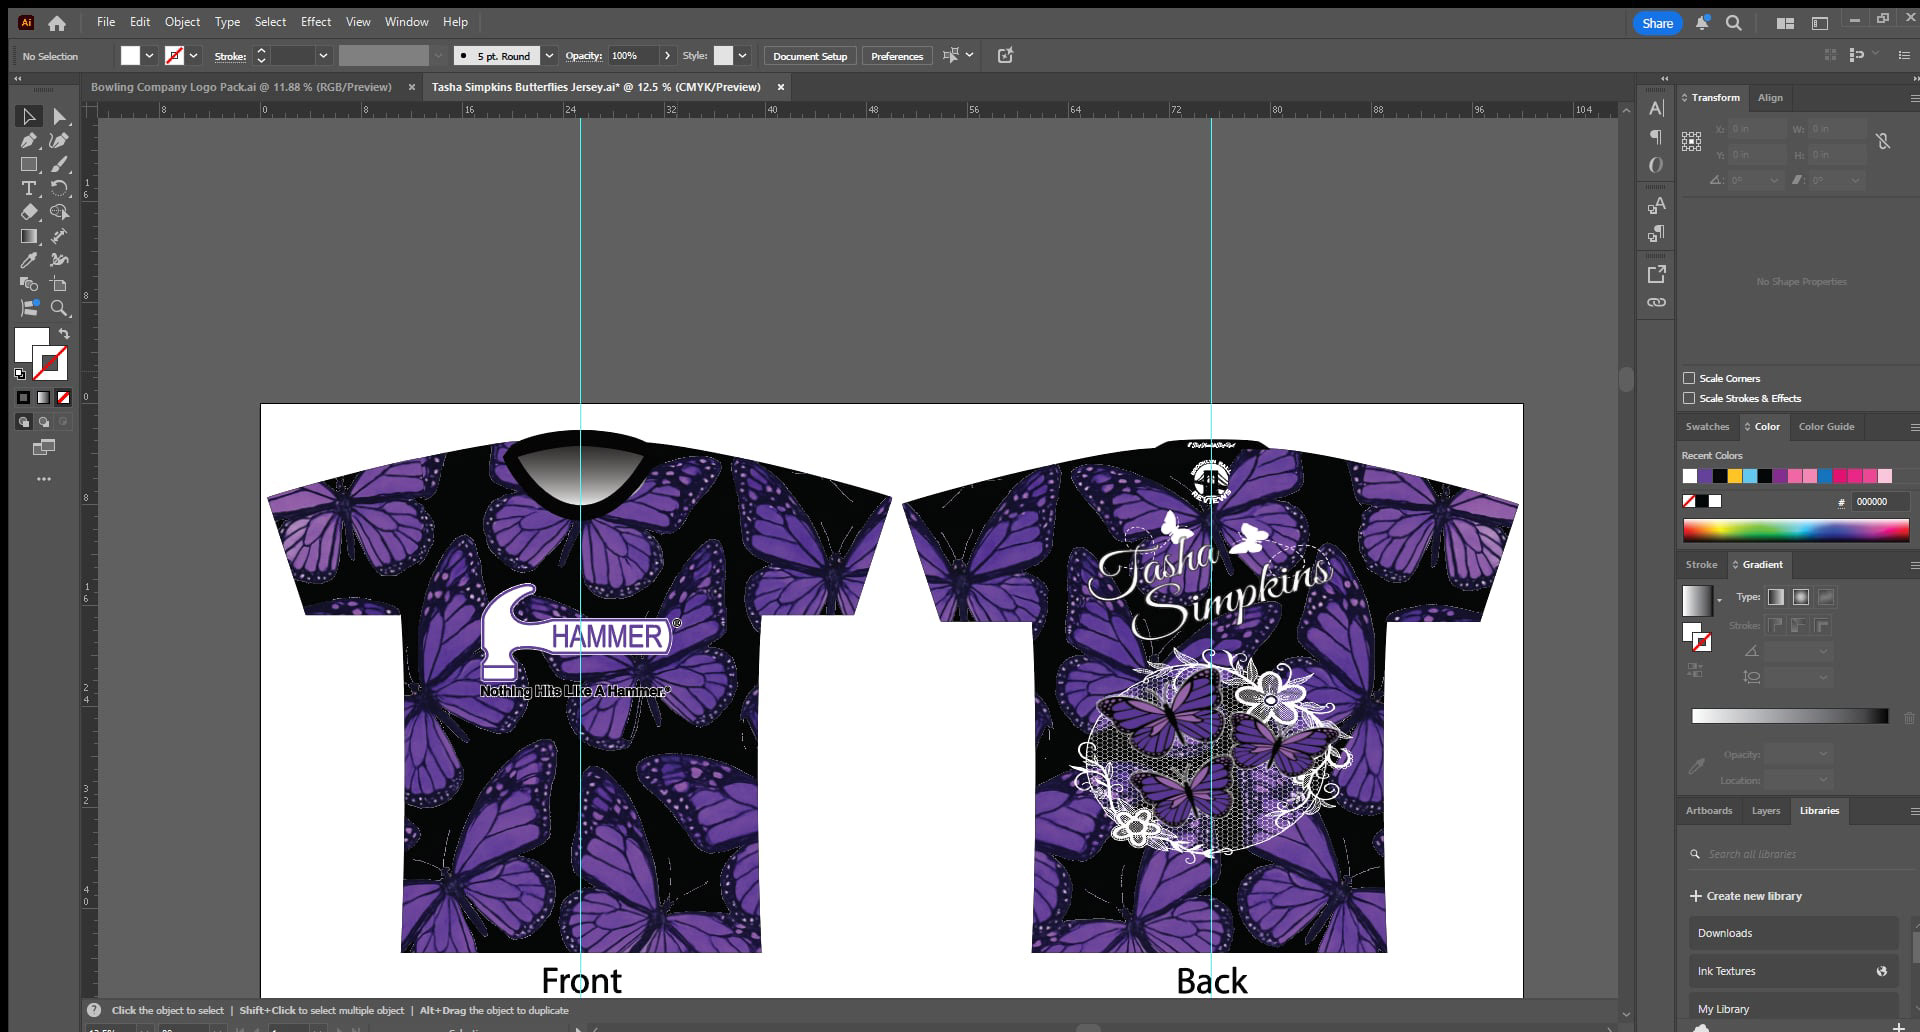
Task: Open gradient preset dropdown arrow
Action: (x=1719, y=601)
